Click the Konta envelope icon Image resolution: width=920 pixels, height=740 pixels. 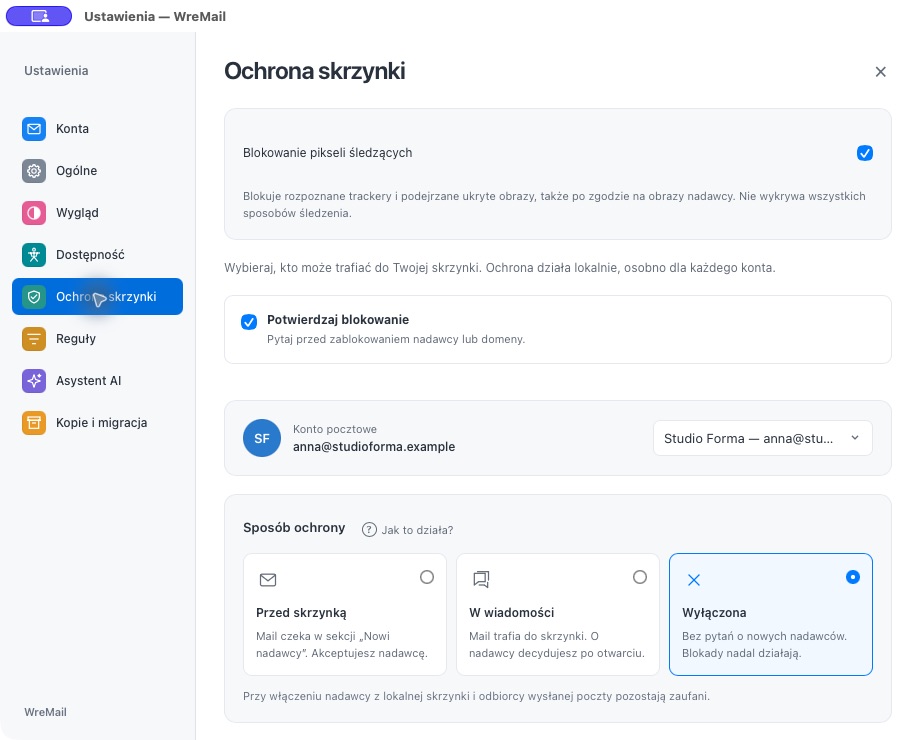tap(34, 129)
